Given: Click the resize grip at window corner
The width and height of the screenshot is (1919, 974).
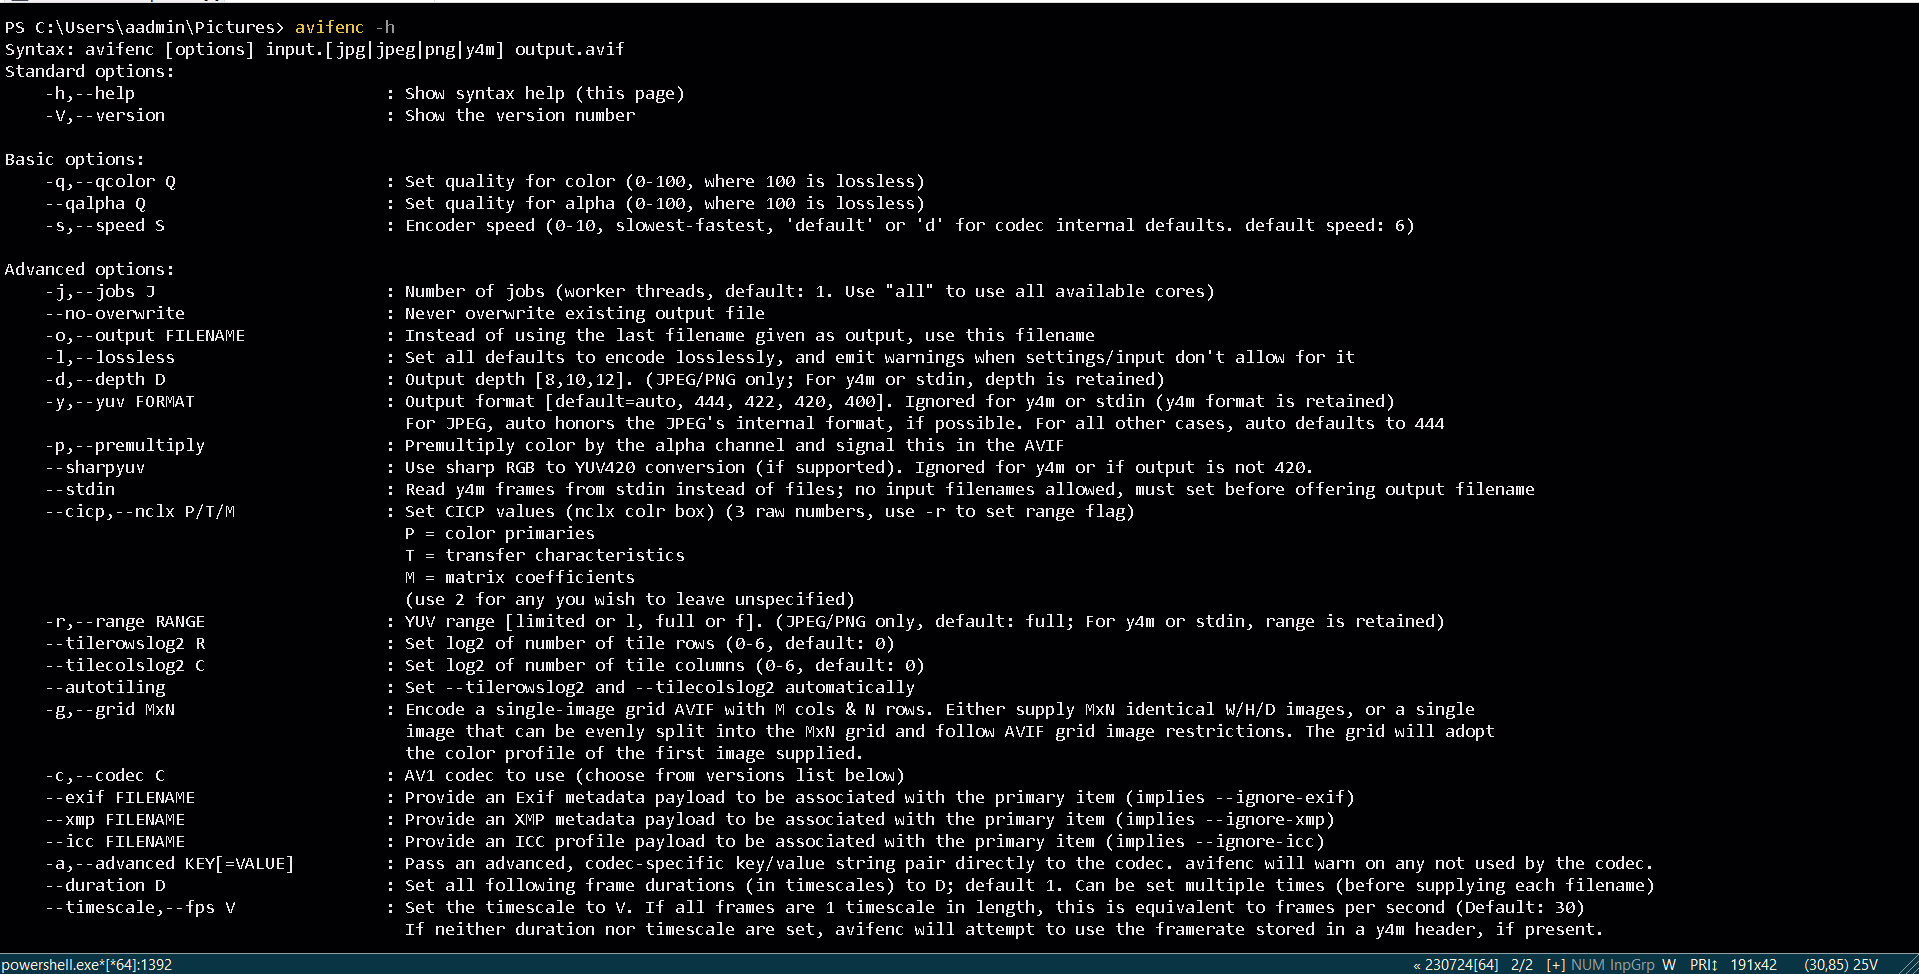Looking at the screenshot, I should coord(1909,965).
